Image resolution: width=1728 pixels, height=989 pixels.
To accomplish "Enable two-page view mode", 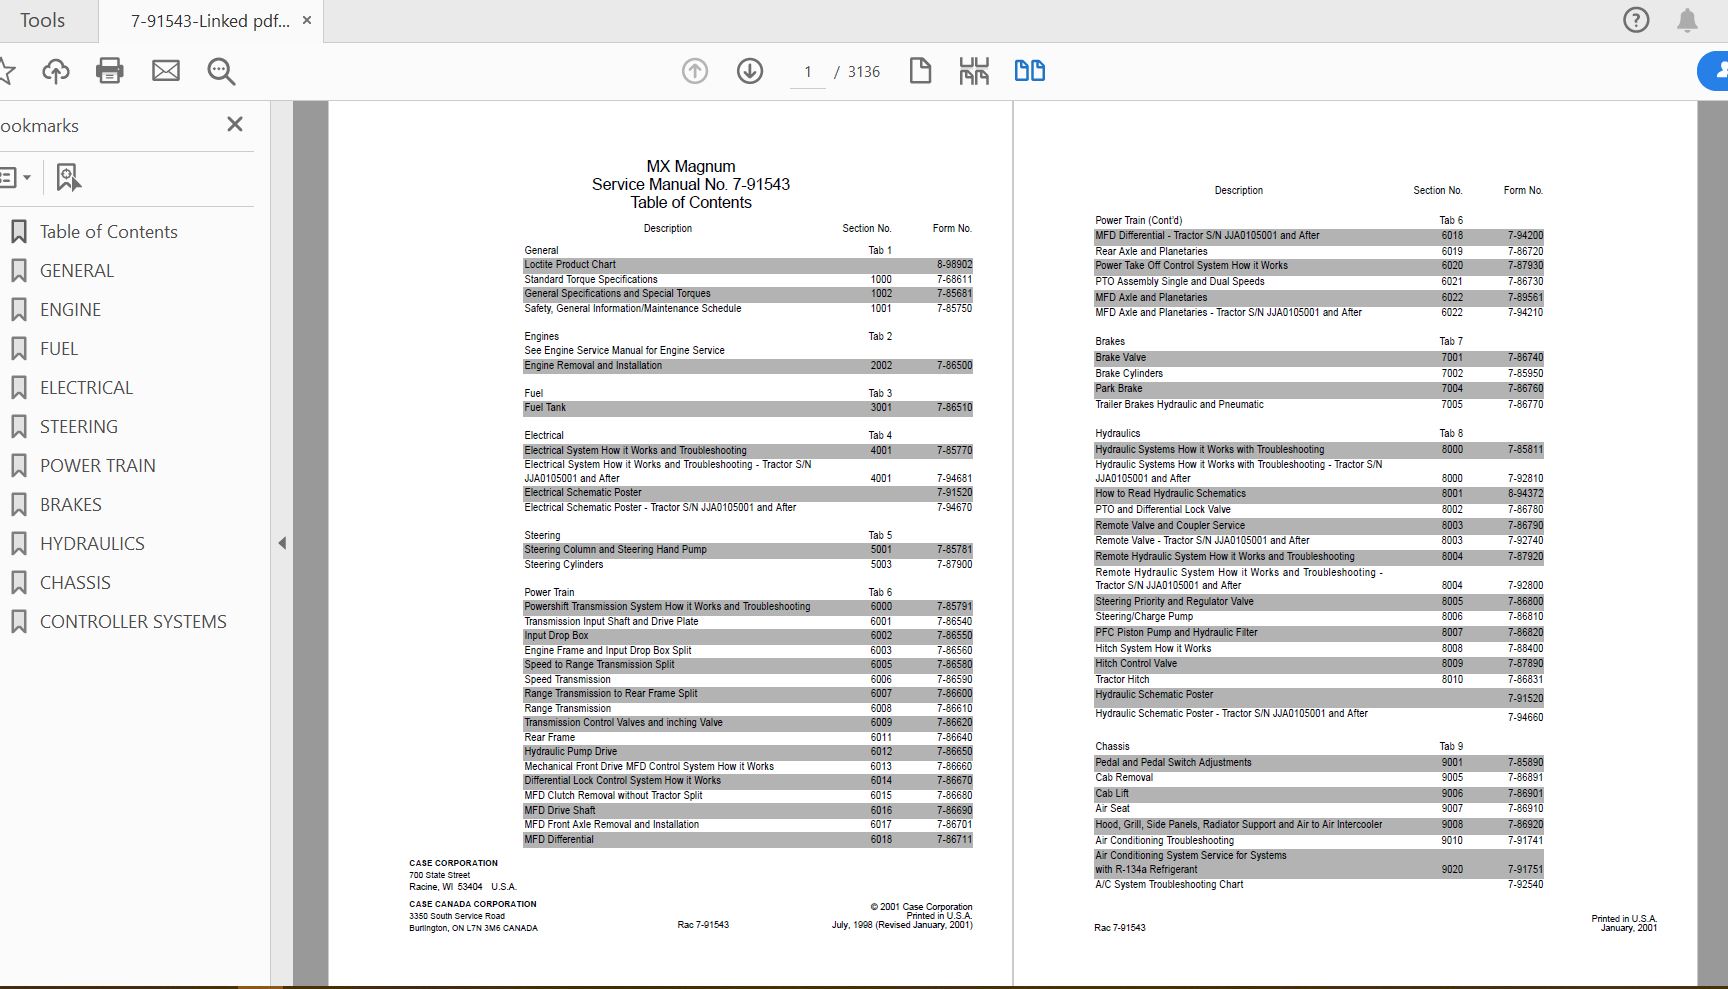I will point(1029,71).
